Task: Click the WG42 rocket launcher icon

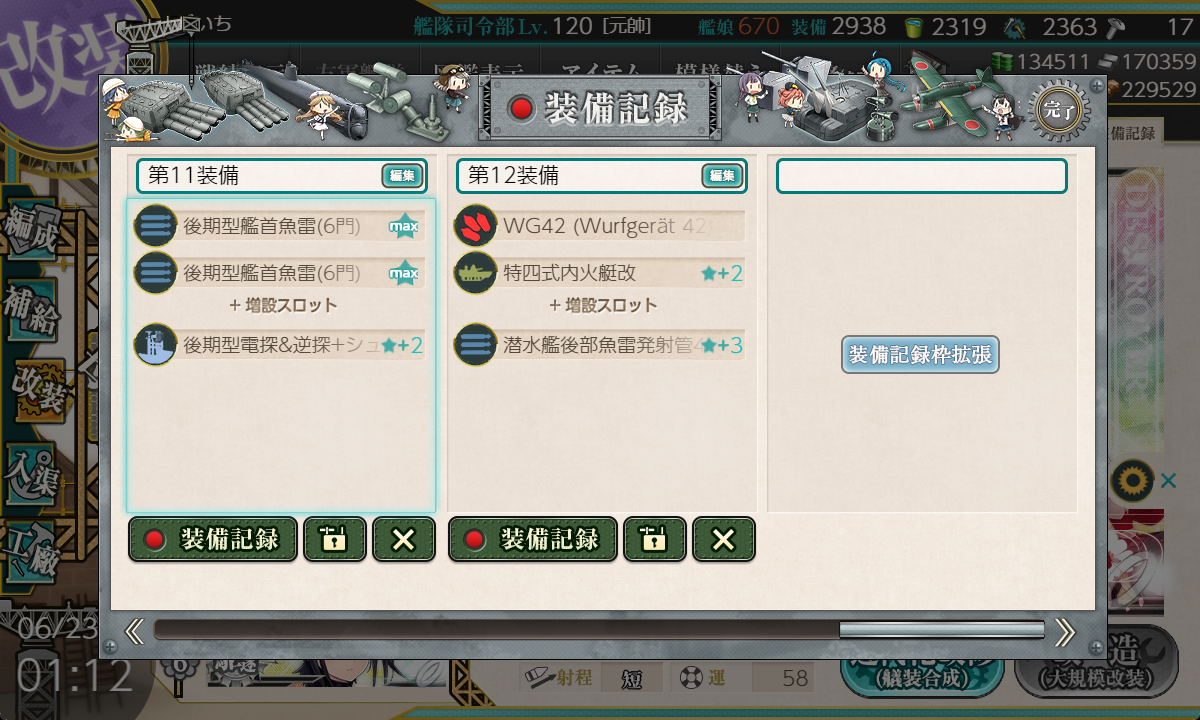Action: point(475,226)
